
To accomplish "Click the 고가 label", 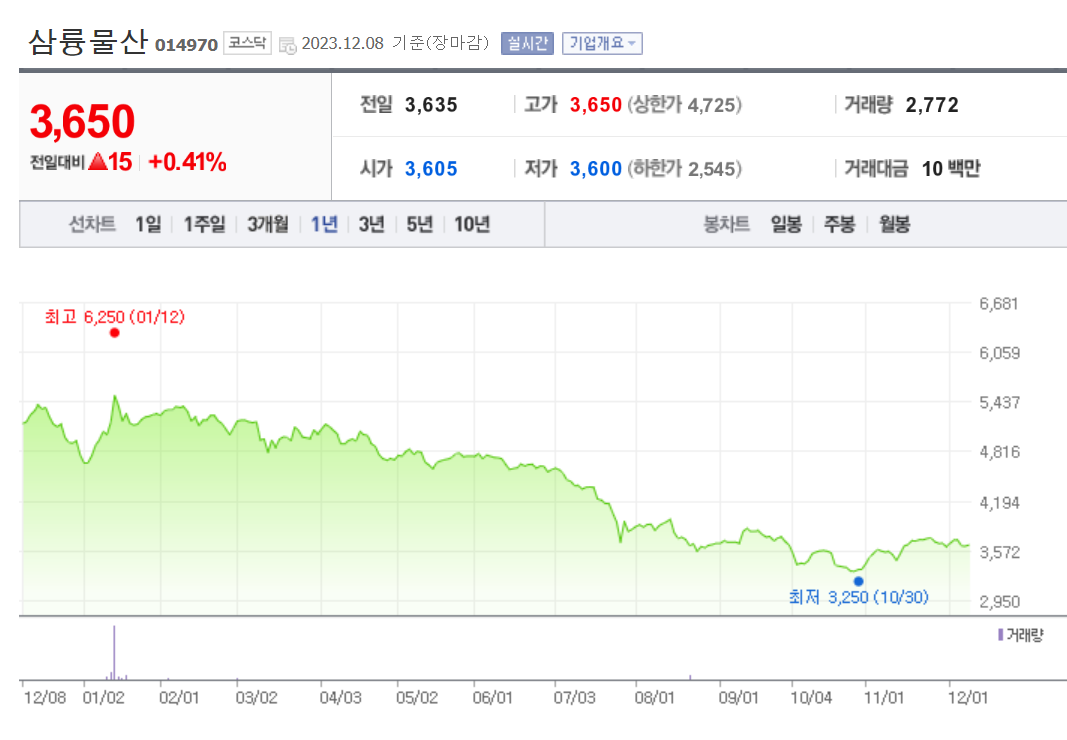I will click(540, 105).
